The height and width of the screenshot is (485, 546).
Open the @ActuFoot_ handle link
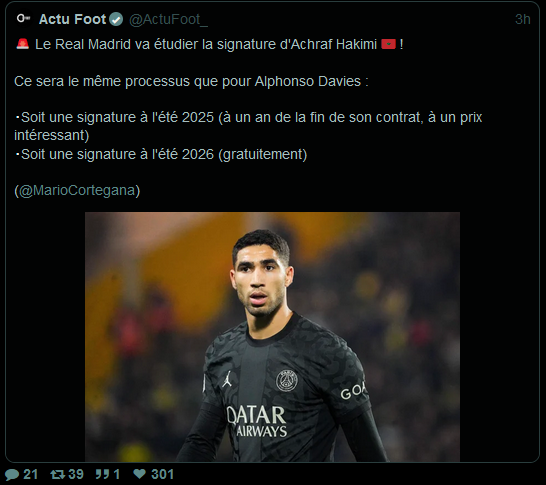point(168,19)
